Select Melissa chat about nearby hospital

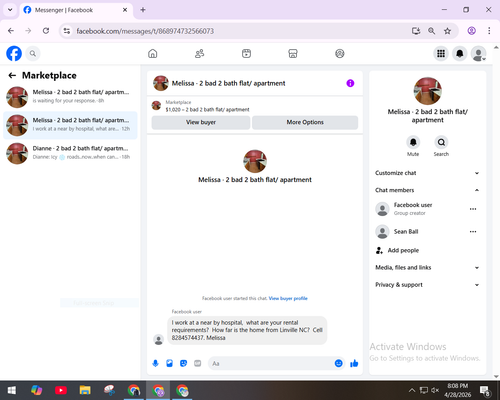coord(70,125)
